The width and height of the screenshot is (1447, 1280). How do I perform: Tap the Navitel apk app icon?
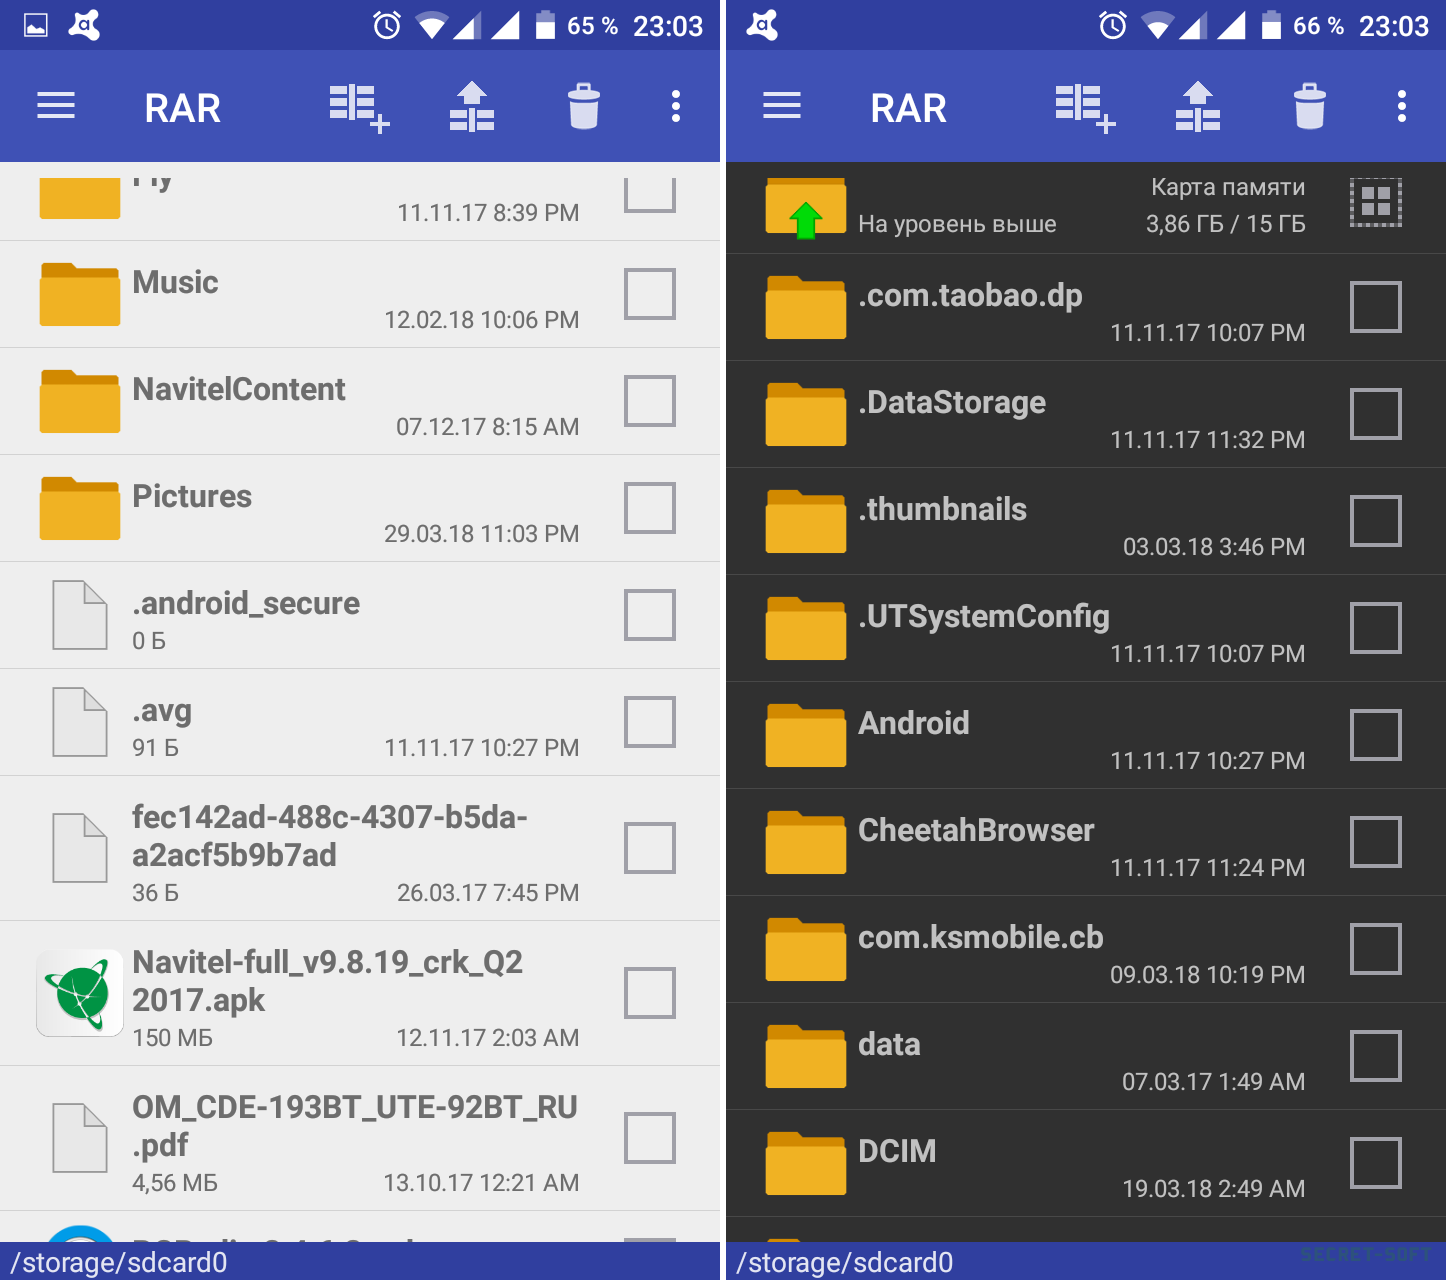pos(80,993)
